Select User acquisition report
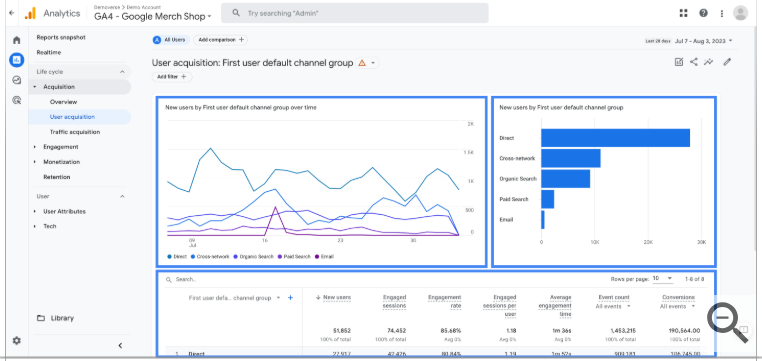This screenshot has width=762, height=361. (x=72, y=117)
